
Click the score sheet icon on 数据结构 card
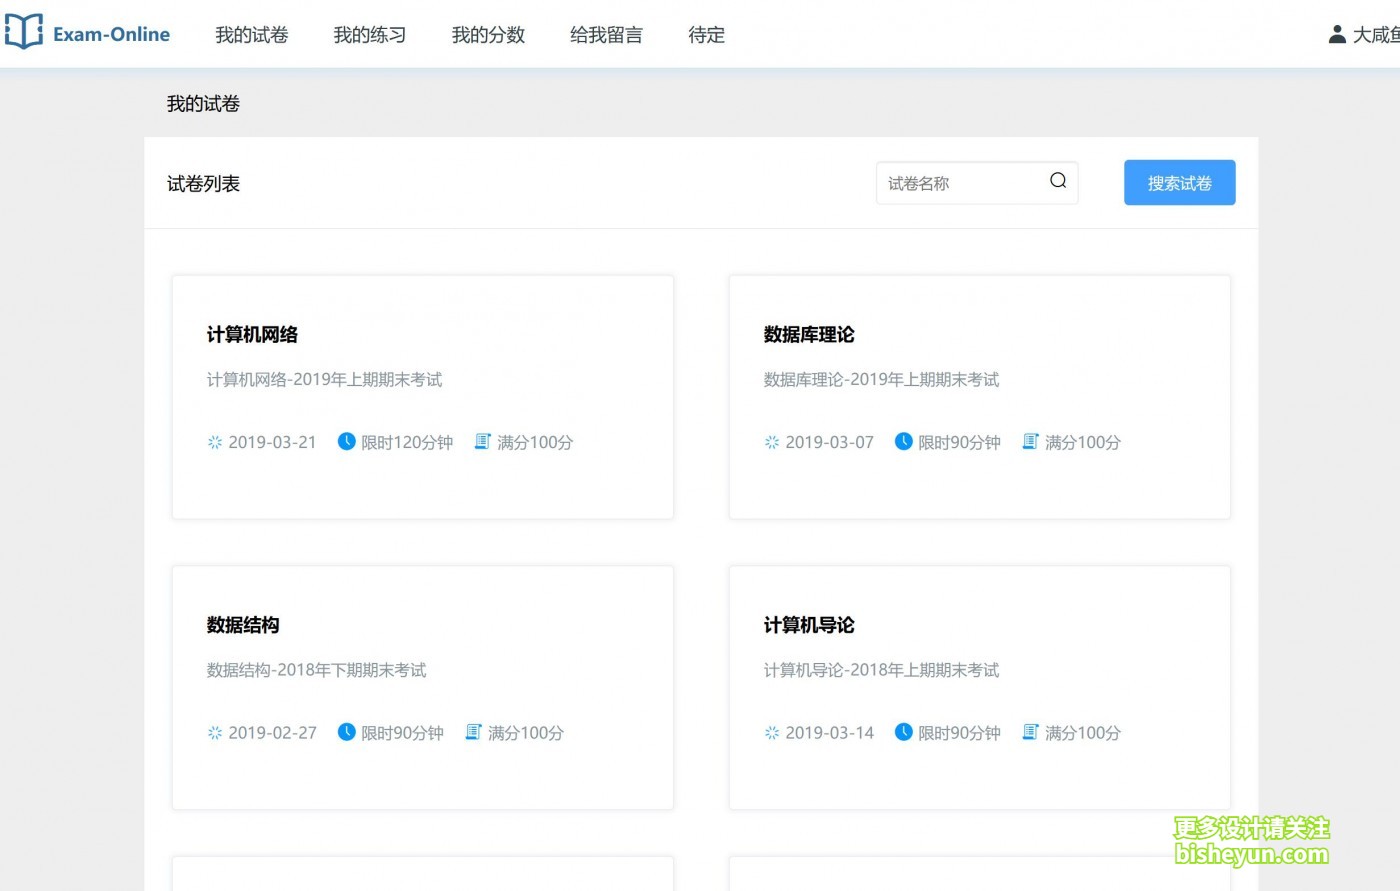[473, 732]
